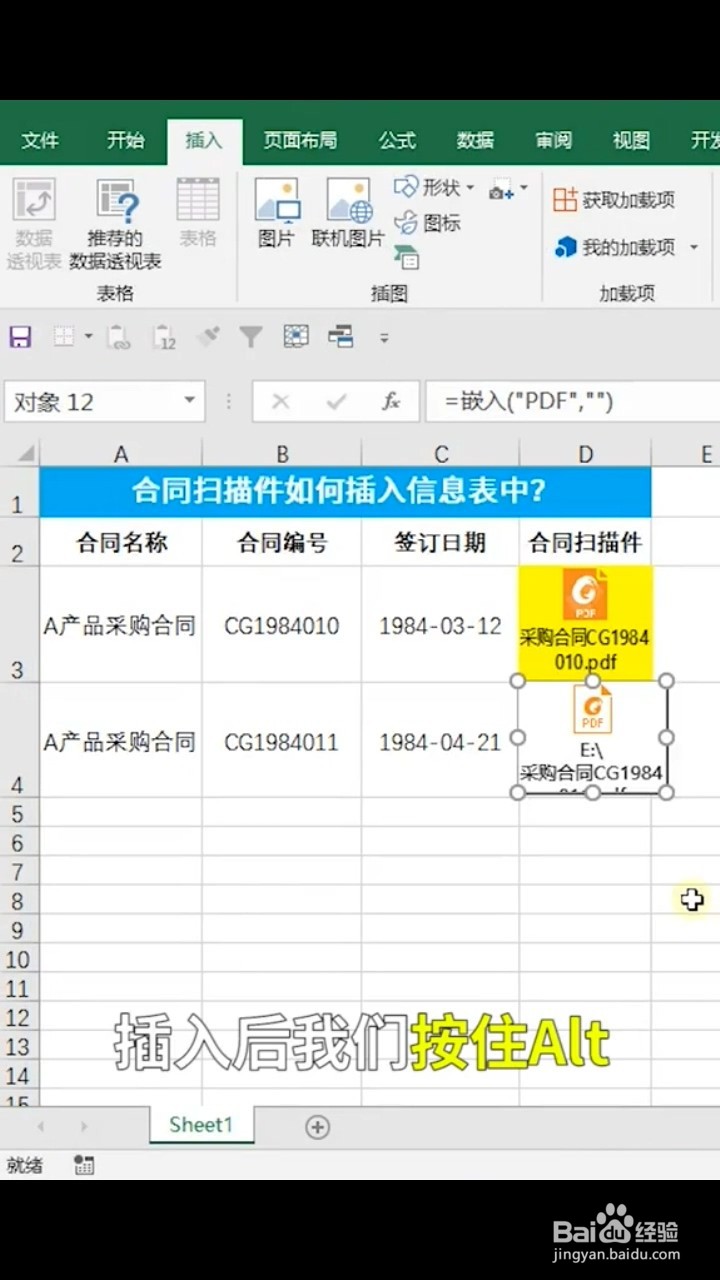Switch to the 开始 ribbon tab

click(x=125, y=141)
